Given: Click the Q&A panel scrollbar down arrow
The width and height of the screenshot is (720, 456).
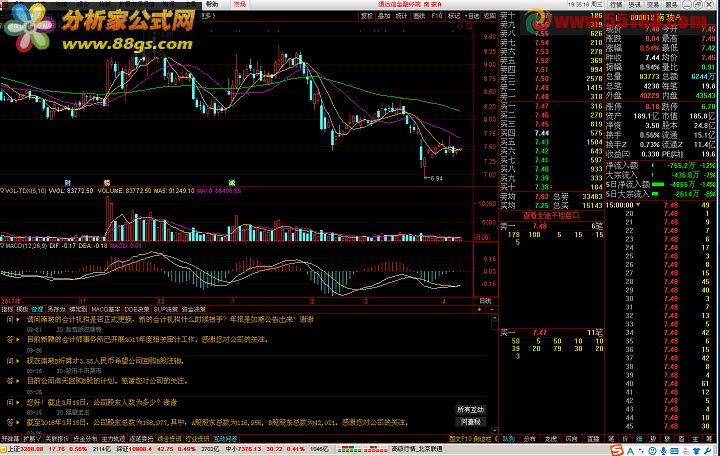Looking at the screenshot, I should (495, 431).
